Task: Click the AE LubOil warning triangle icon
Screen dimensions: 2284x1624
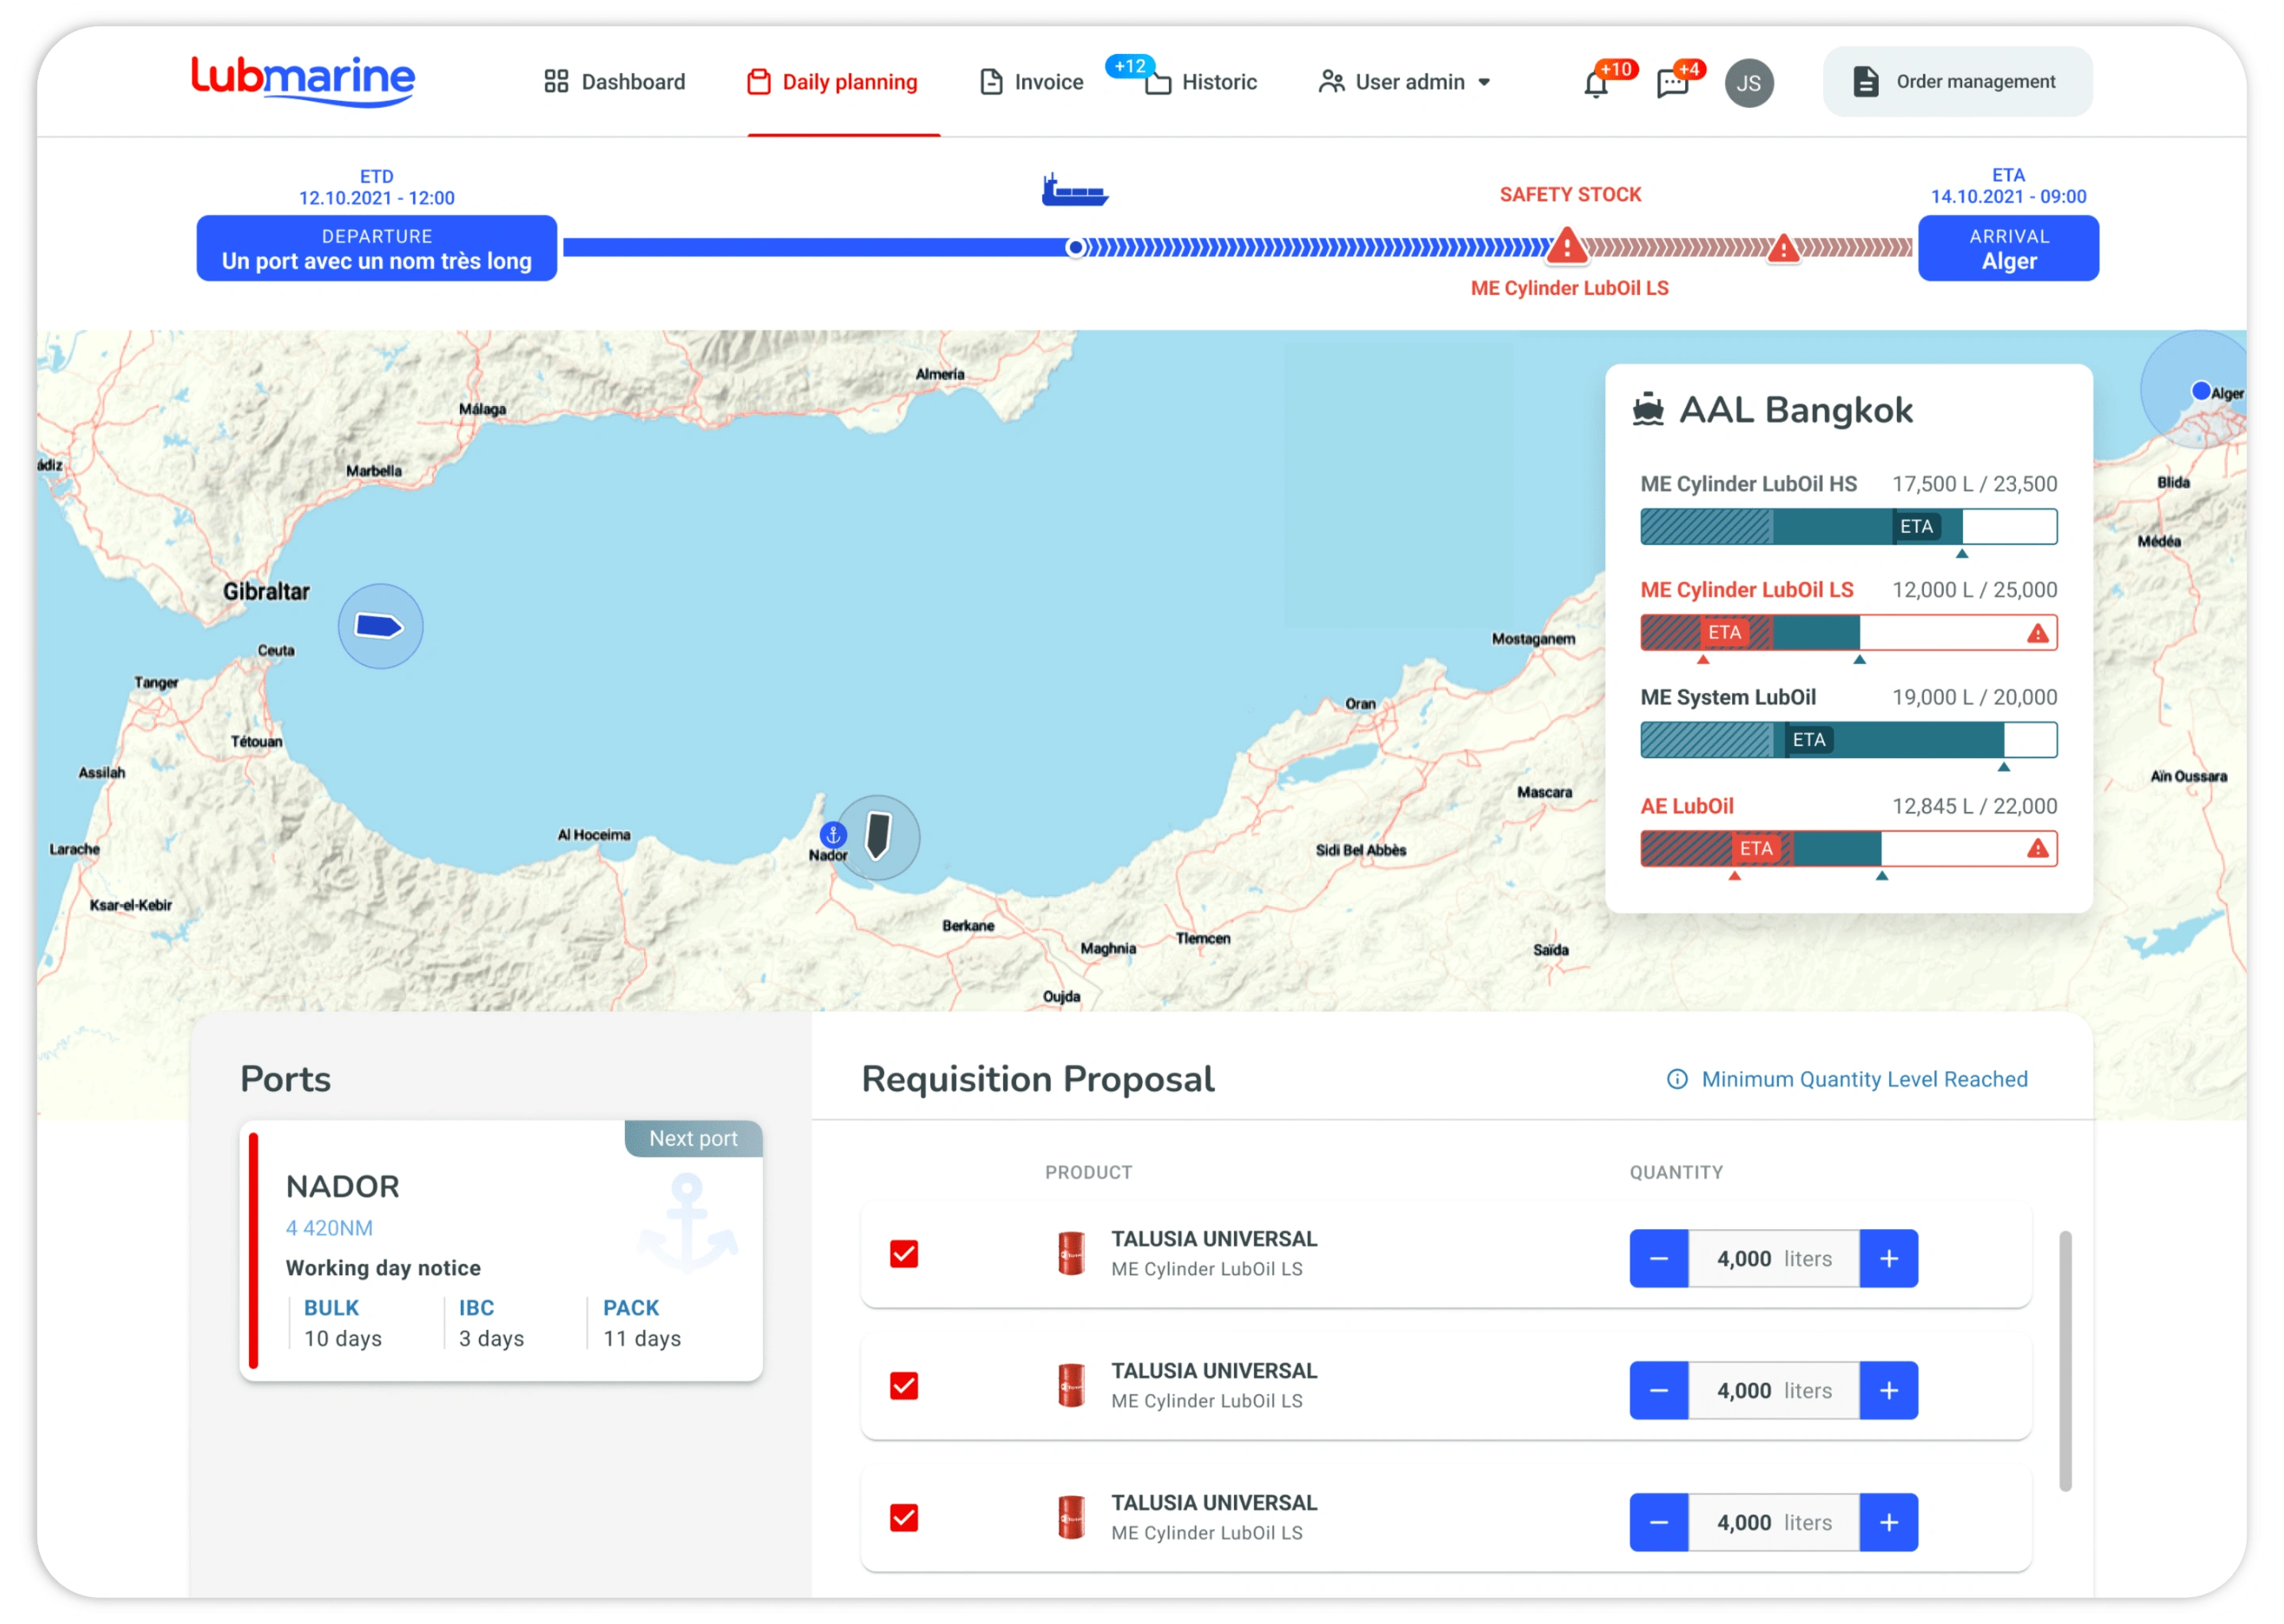Action: pyautogui.click(x=2037, y=849)
